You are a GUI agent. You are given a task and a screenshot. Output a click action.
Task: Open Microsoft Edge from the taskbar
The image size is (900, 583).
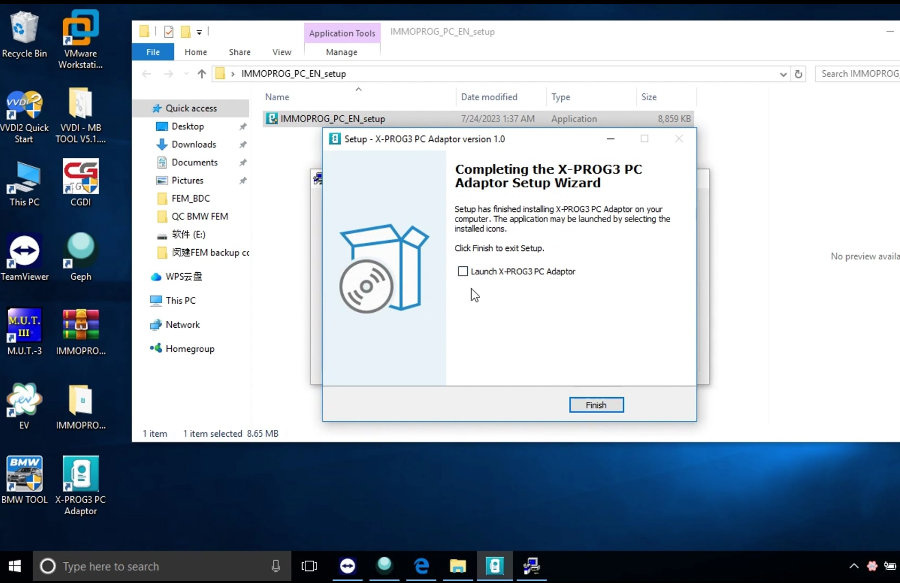pos(421,566)
